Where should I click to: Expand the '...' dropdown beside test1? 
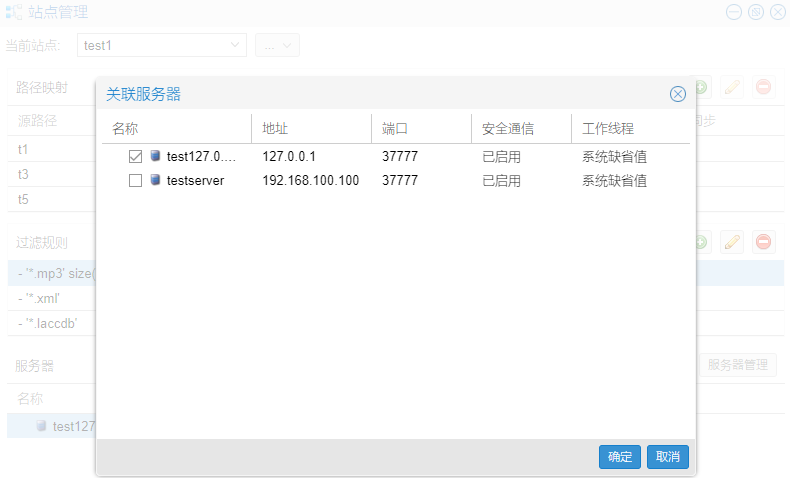coord(277,45)
